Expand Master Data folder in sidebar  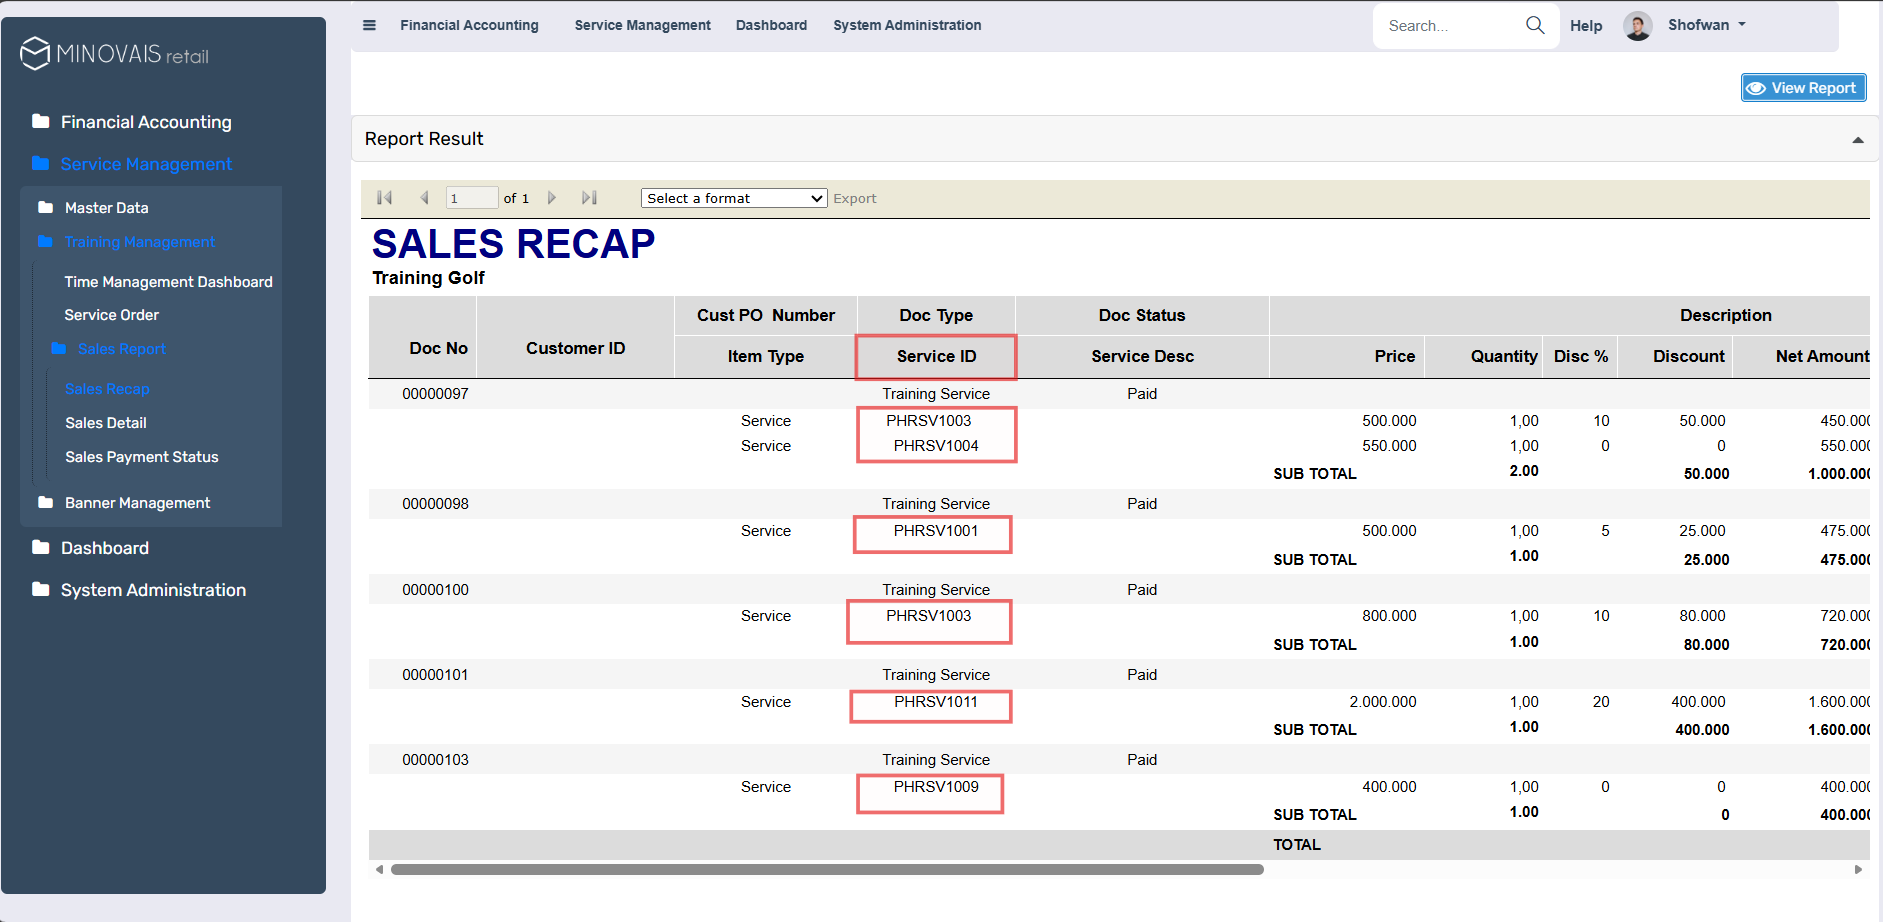point(106,208)
